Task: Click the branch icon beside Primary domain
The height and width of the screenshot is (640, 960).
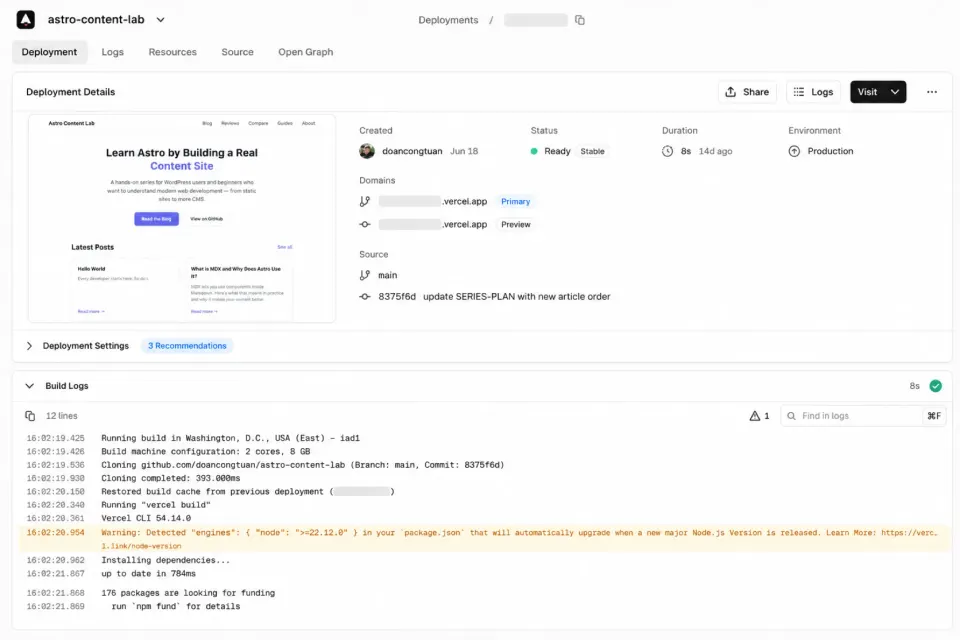Action: (x=365, y=201)
